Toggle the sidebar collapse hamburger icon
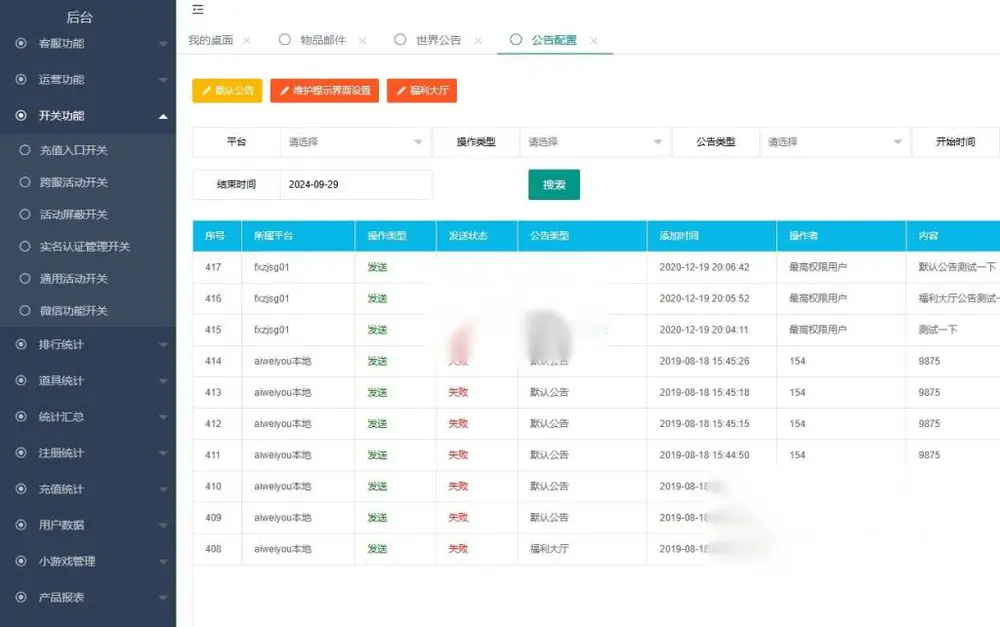The width and height of the screenshot is (1000, 627). point(198,9)
